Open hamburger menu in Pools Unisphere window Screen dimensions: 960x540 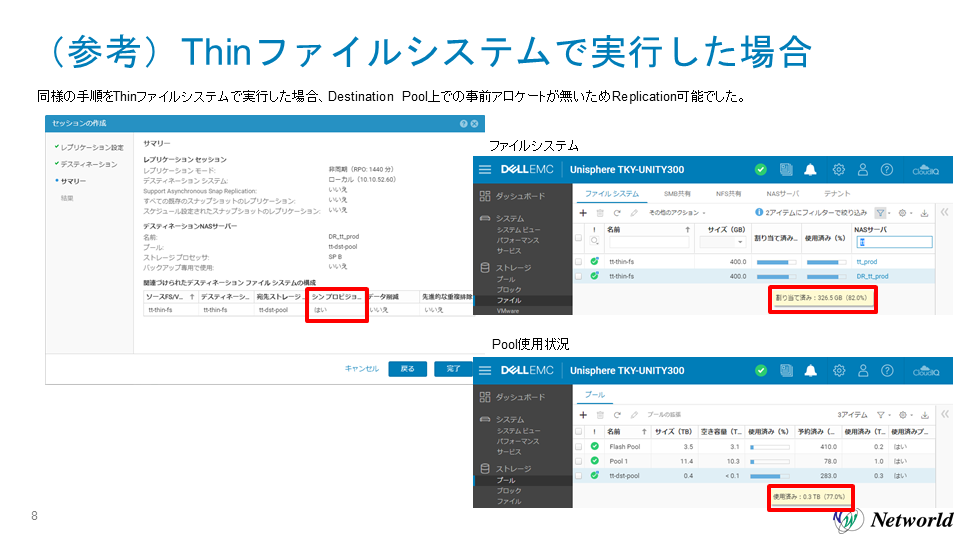click(485, 370)
